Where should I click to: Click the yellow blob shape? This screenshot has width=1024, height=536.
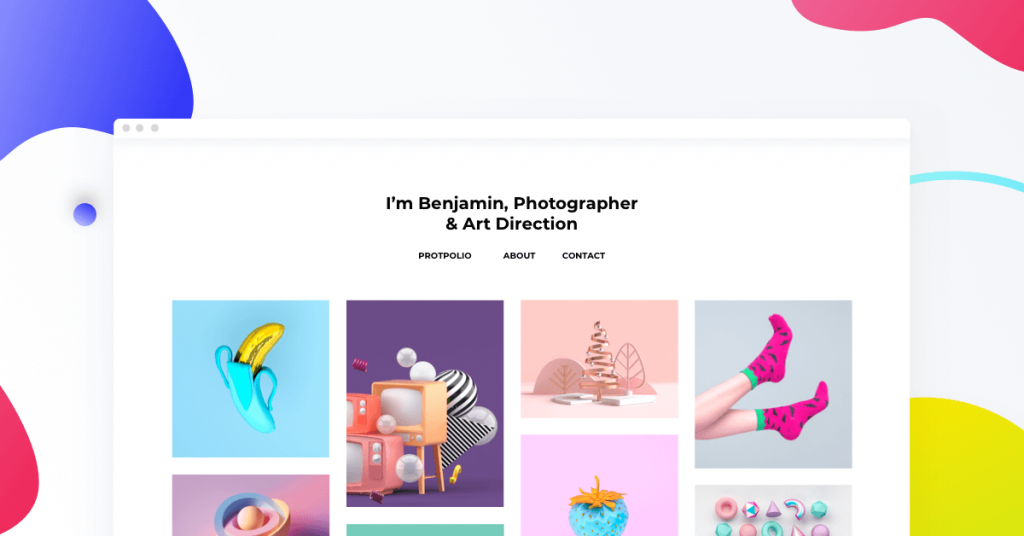coord(967,467)
